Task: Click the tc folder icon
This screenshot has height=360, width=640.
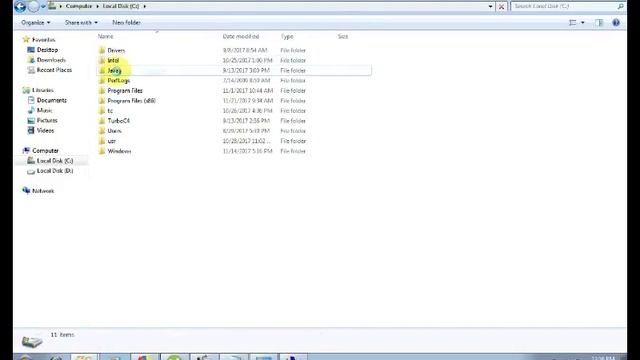Action: click(102, 111)
